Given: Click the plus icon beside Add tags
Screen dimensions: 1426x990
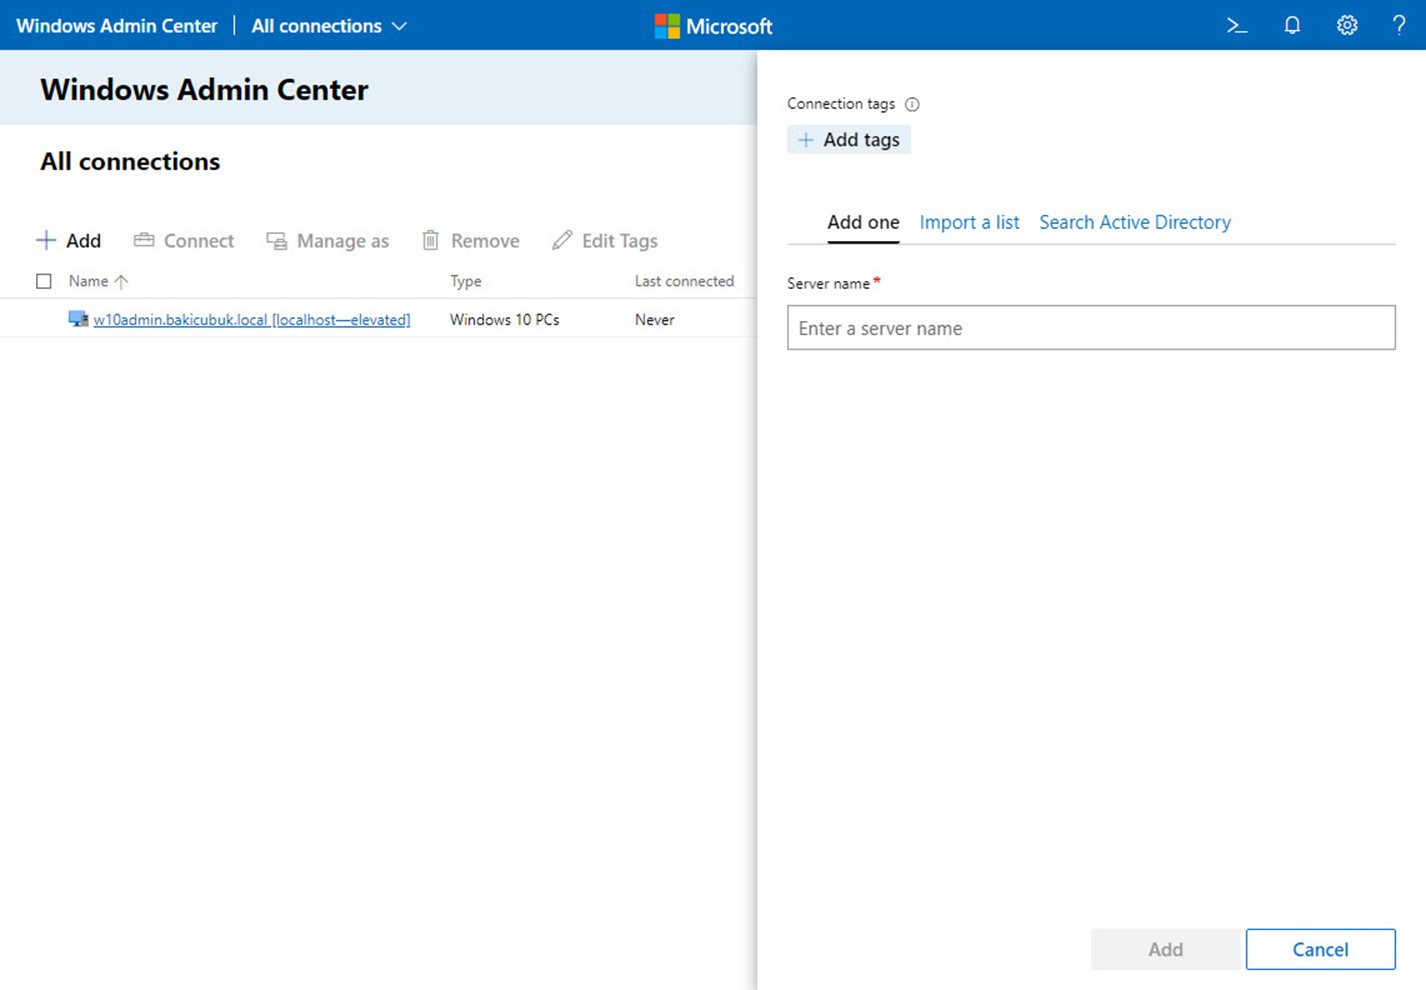Looking at the screenshot, I should tap(806, 140).
